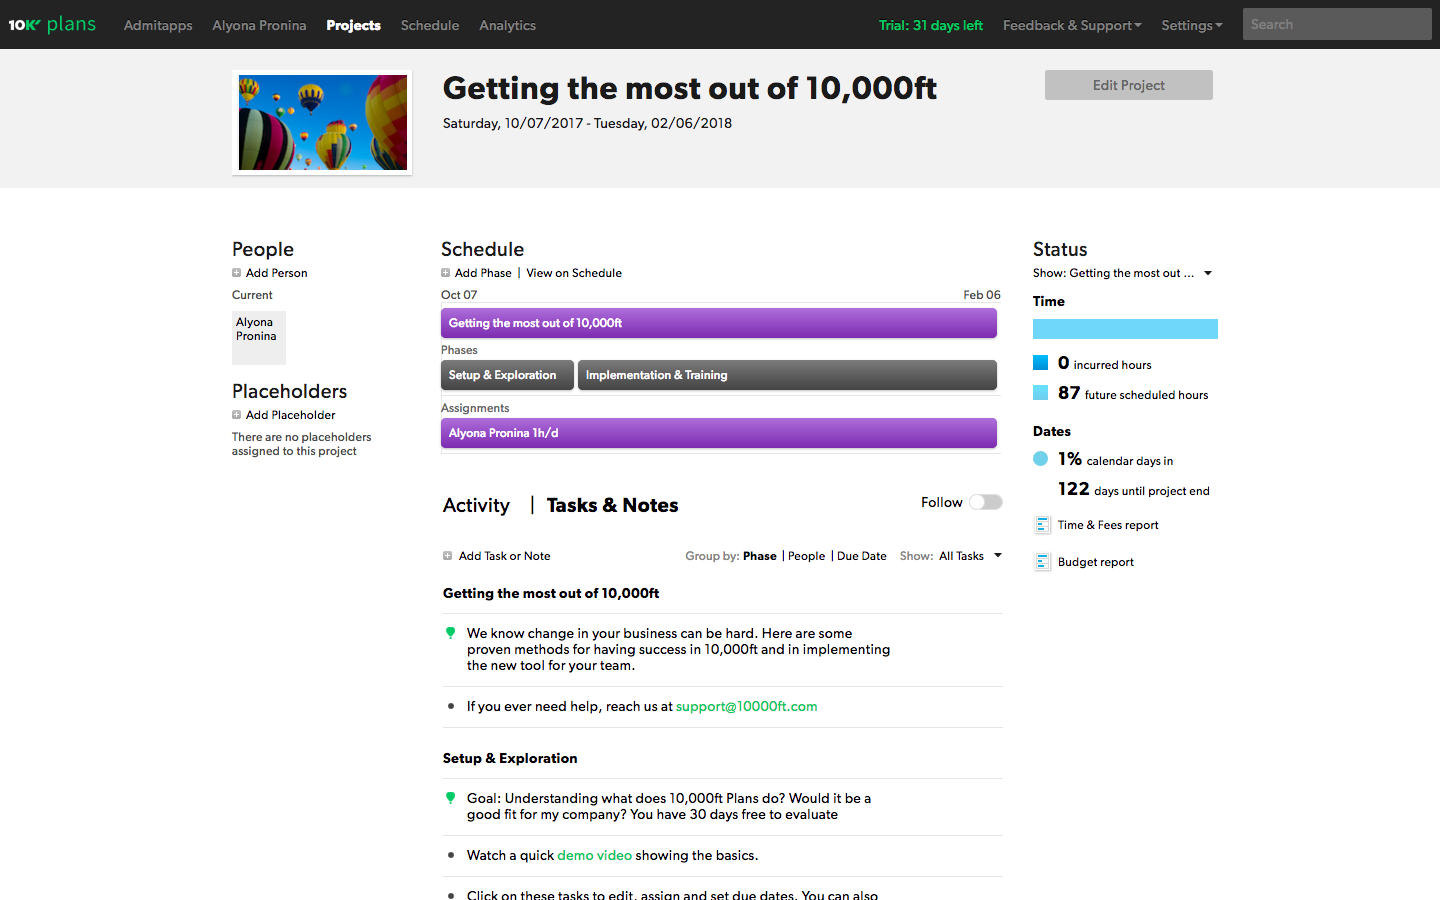The width and height of the screenshot is (1440, 900).
Task: Click the Add Task or Note link
Action: (x=504, y=556)
